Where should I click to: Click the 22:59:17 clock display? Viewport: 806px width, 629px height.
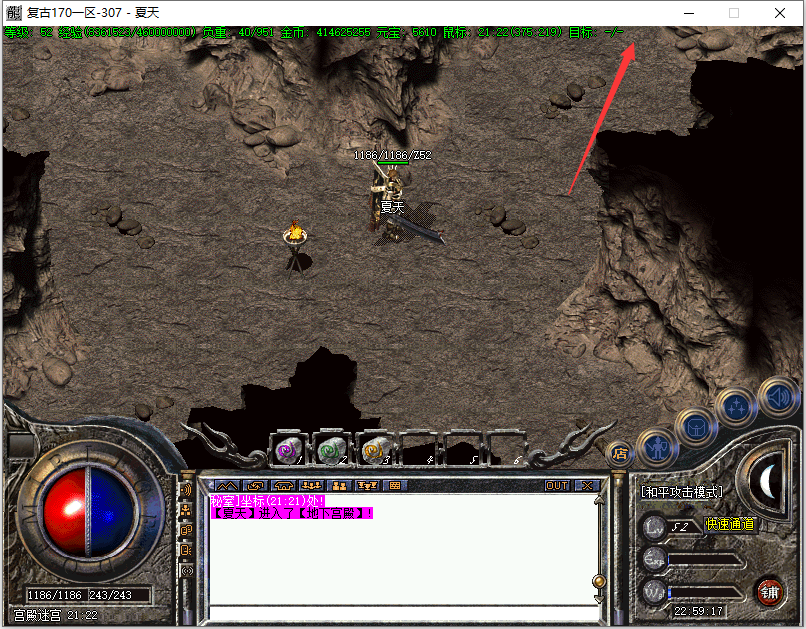click(698, 611)
